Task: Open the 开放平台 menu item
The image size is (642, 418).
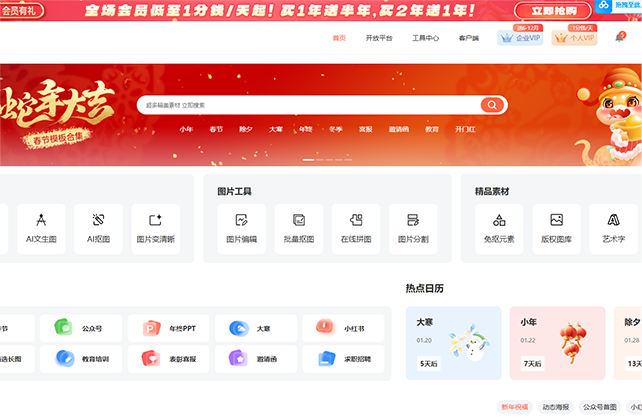Action: (x=379, y=38)
